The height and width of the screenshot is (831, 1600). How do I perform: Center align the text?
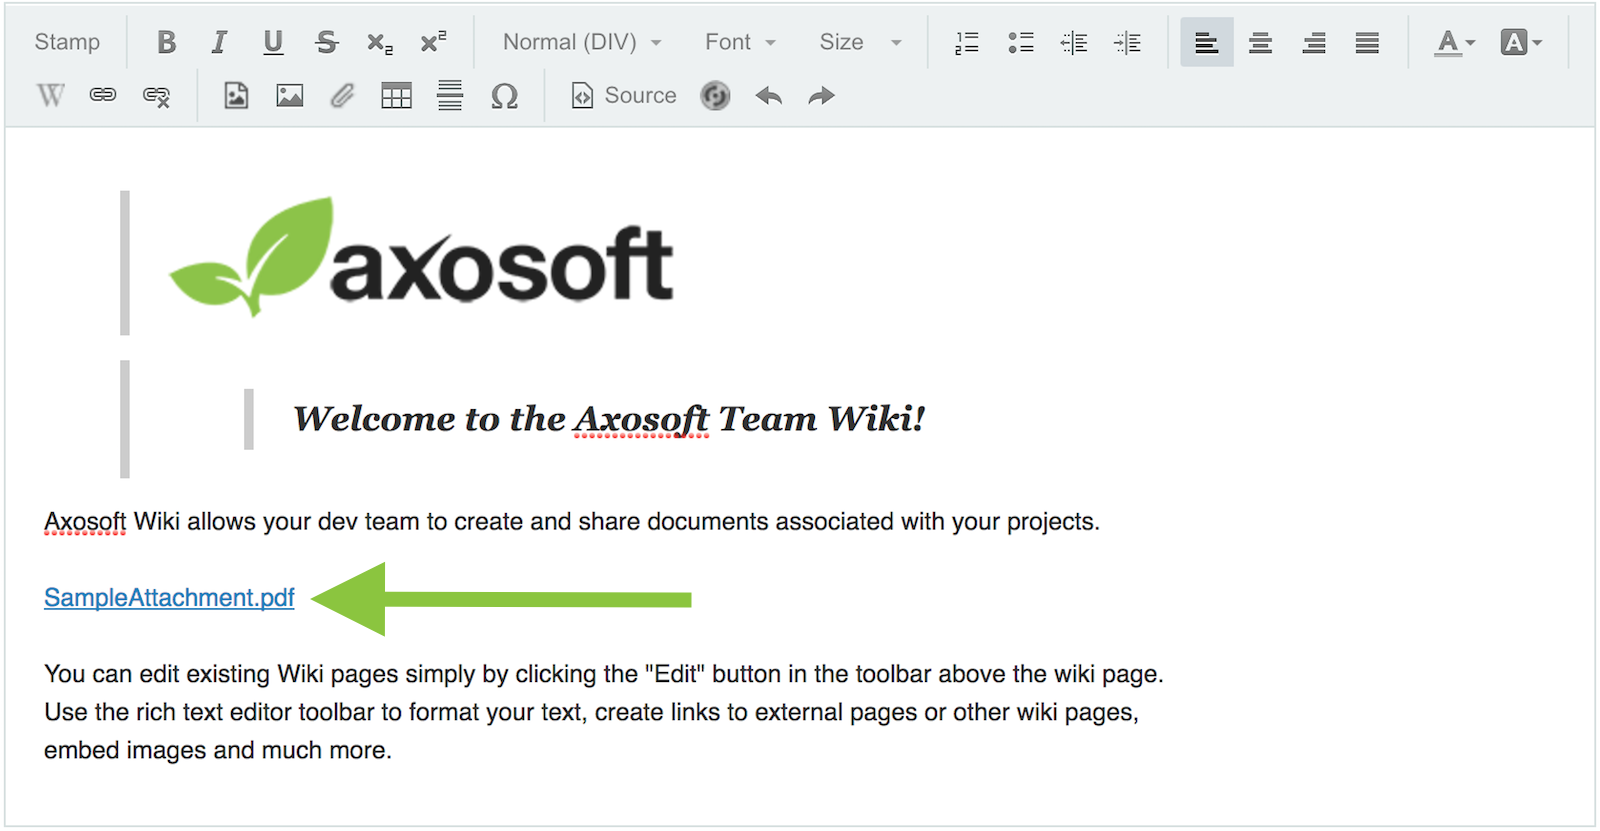coord(1260,42)
